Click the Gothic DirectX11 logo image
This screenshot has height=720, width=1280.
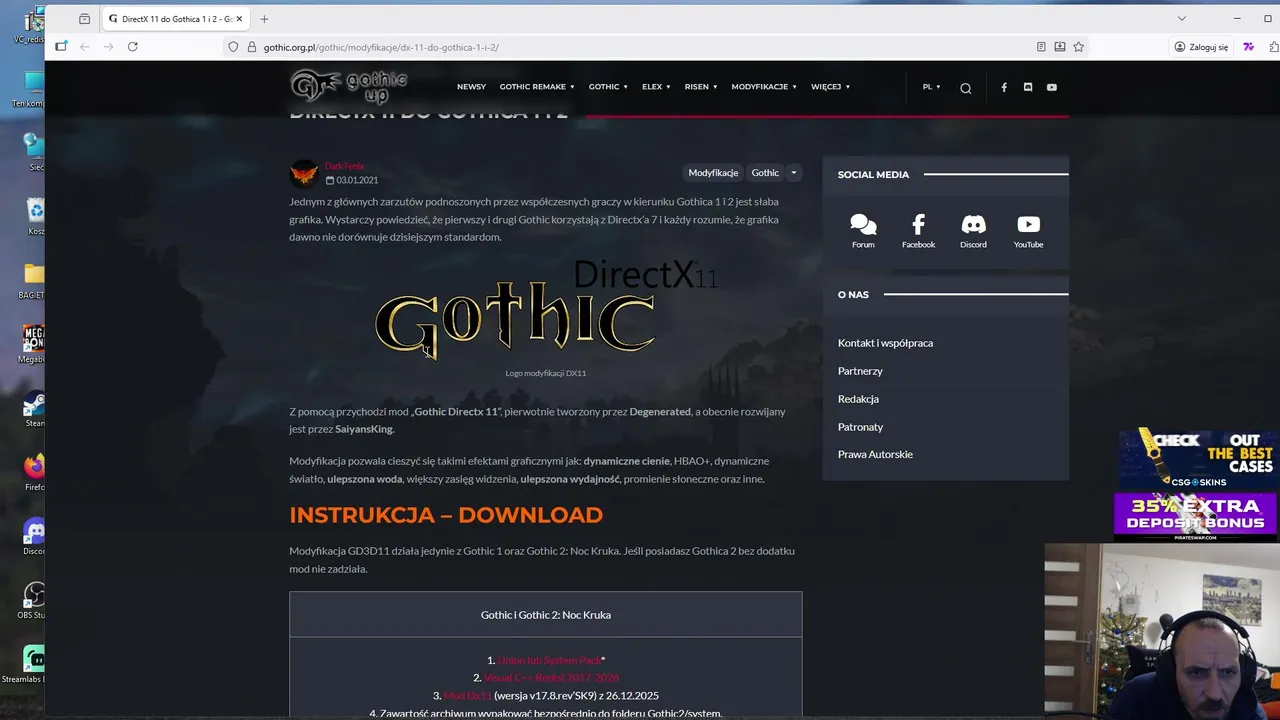coord(546,309)
